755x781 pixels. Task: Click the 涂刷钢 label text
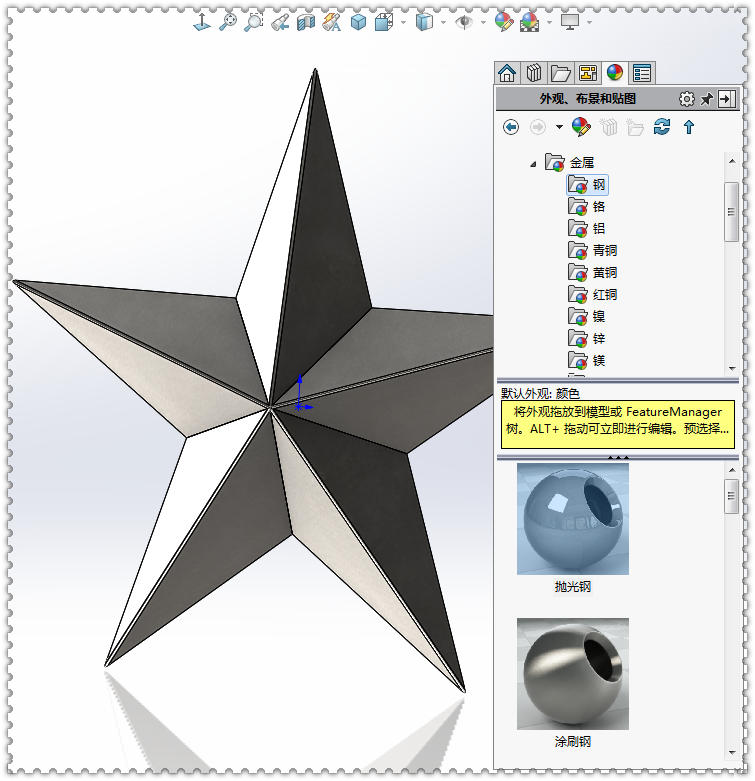point(573,742)
